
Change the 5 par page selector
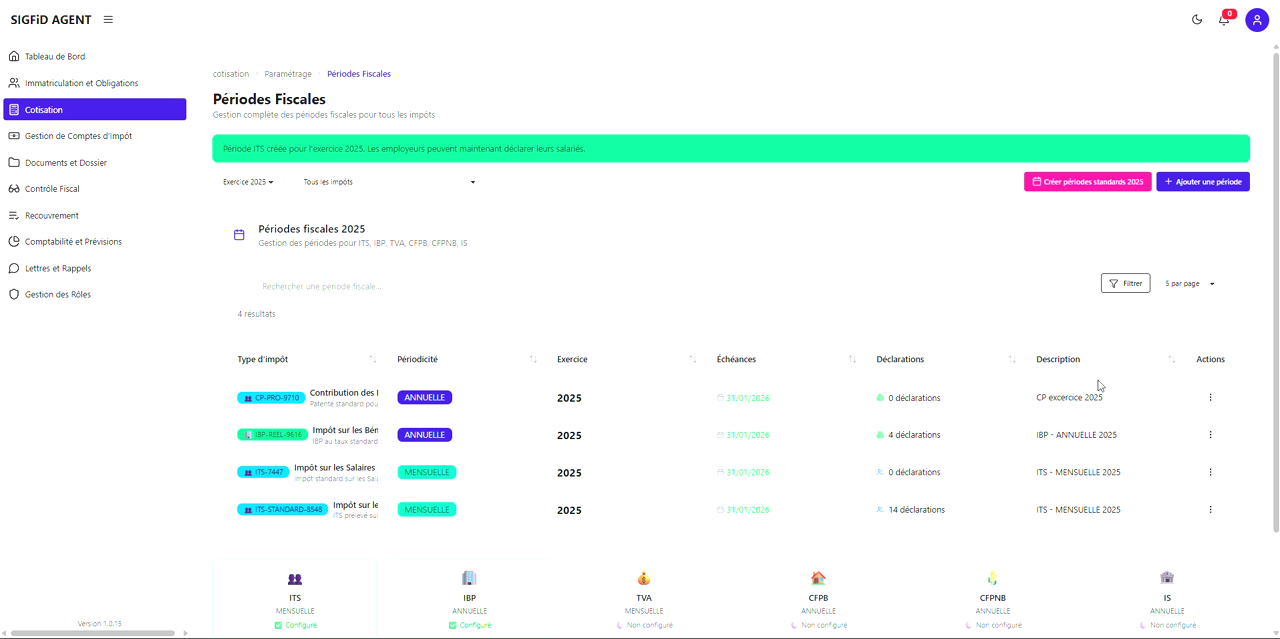1190,284
